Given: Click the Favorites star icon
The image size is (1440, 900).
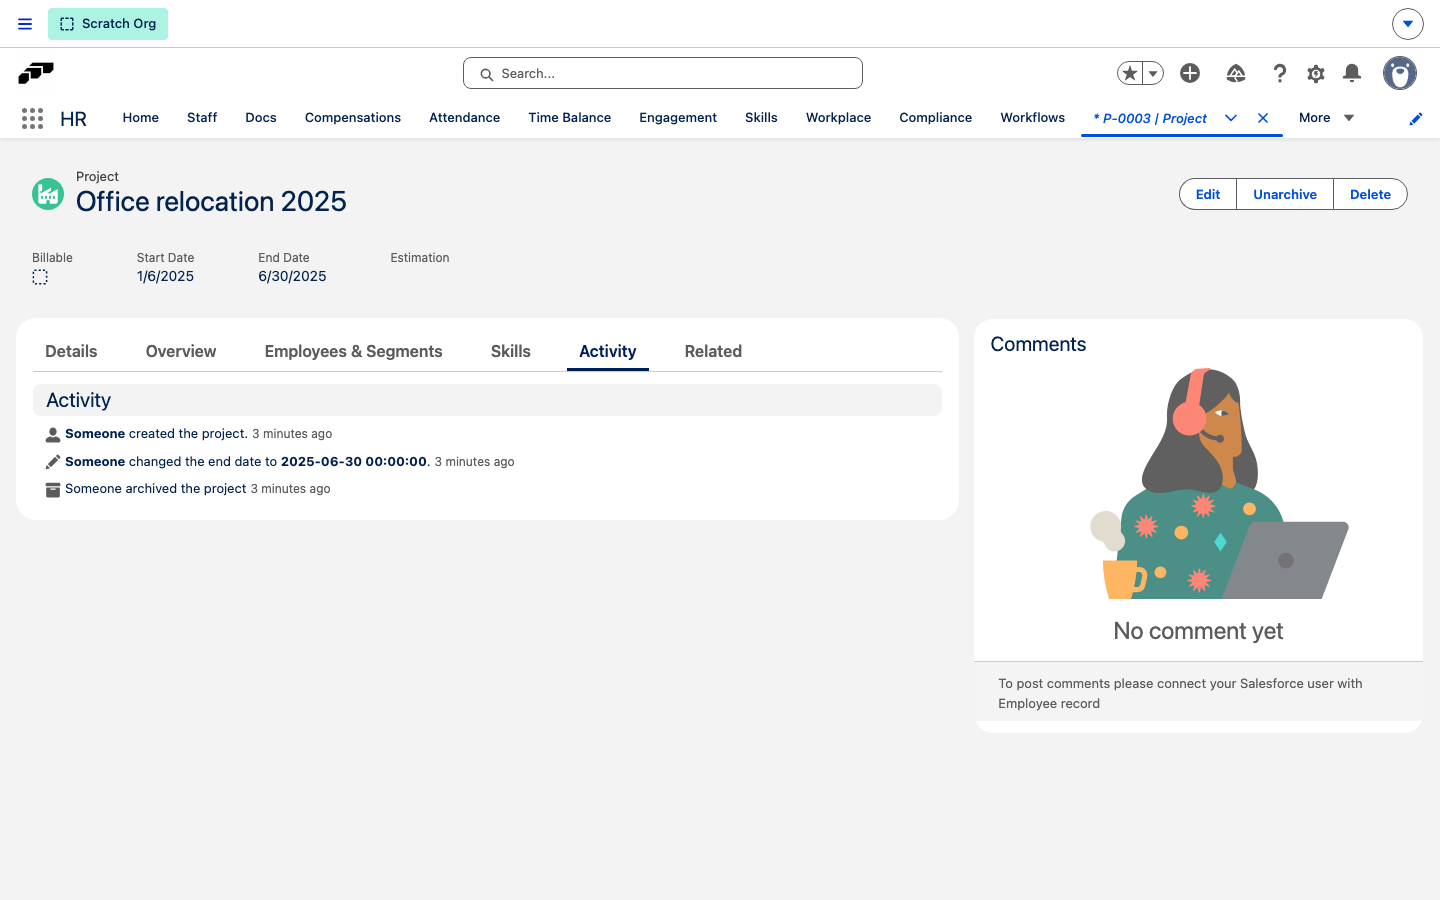Looking at the screenshot, I should click(x=1130, y=73).
